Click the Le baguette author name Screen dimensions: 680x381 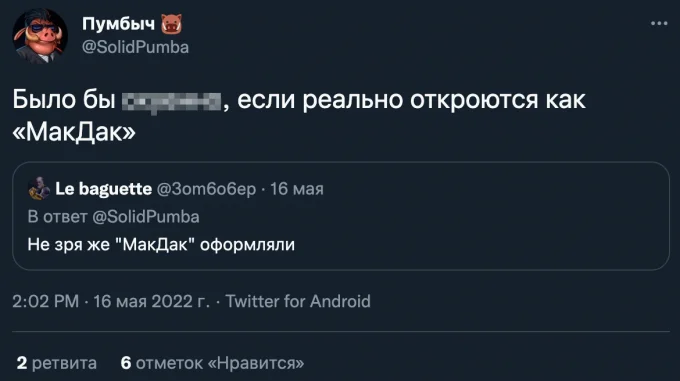coord(103,189)
